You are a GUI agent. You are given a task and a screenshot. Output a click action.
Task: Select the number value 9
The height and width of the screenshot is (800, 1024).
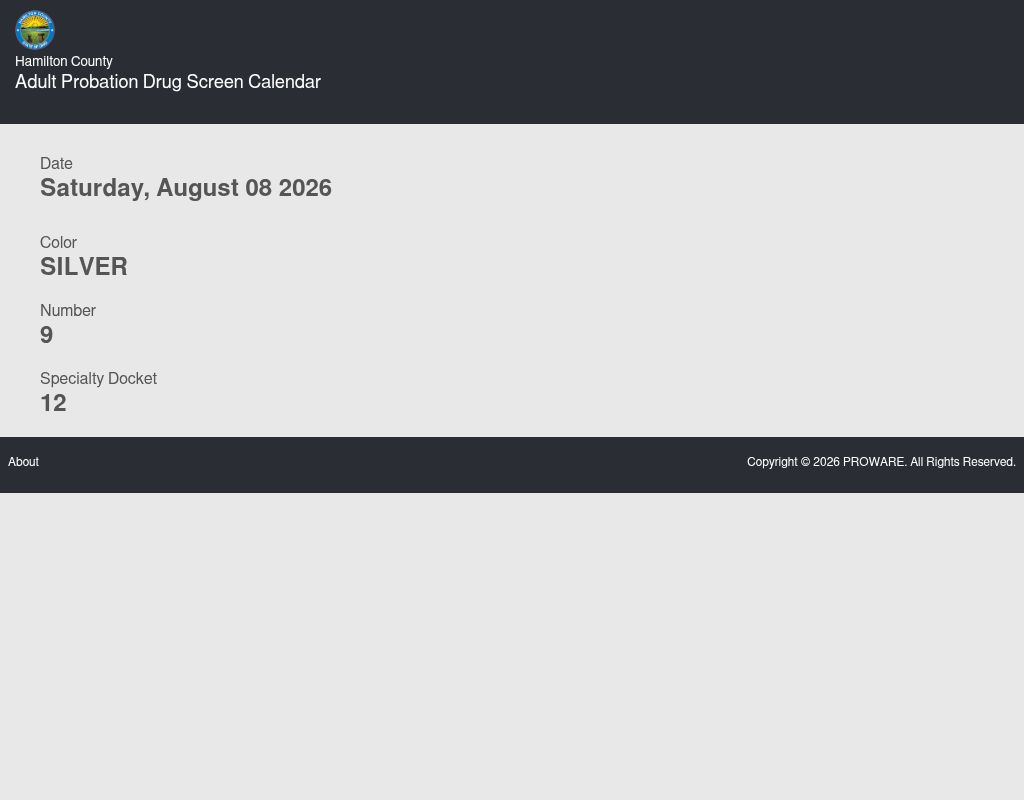point(46,335)
